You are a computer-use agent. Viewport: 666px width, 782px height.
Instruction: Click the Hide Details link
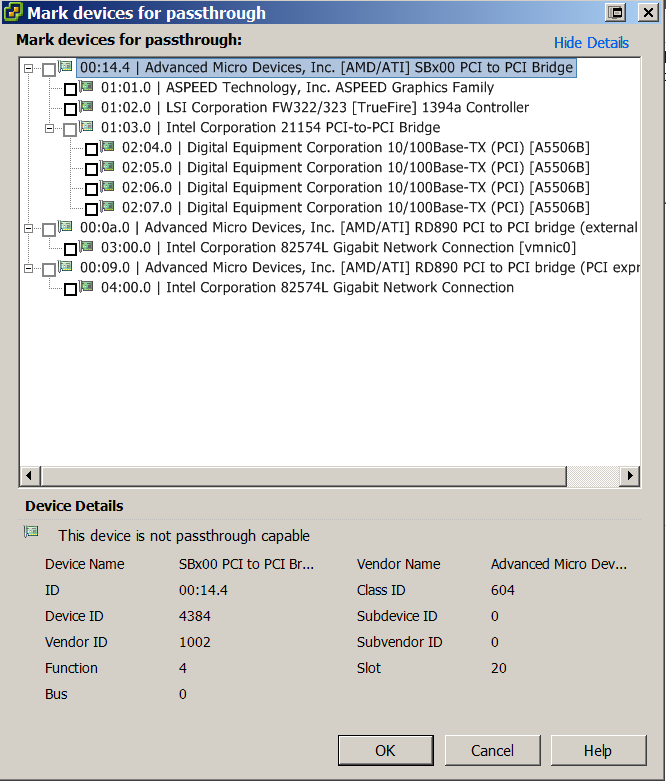[591, 43]
